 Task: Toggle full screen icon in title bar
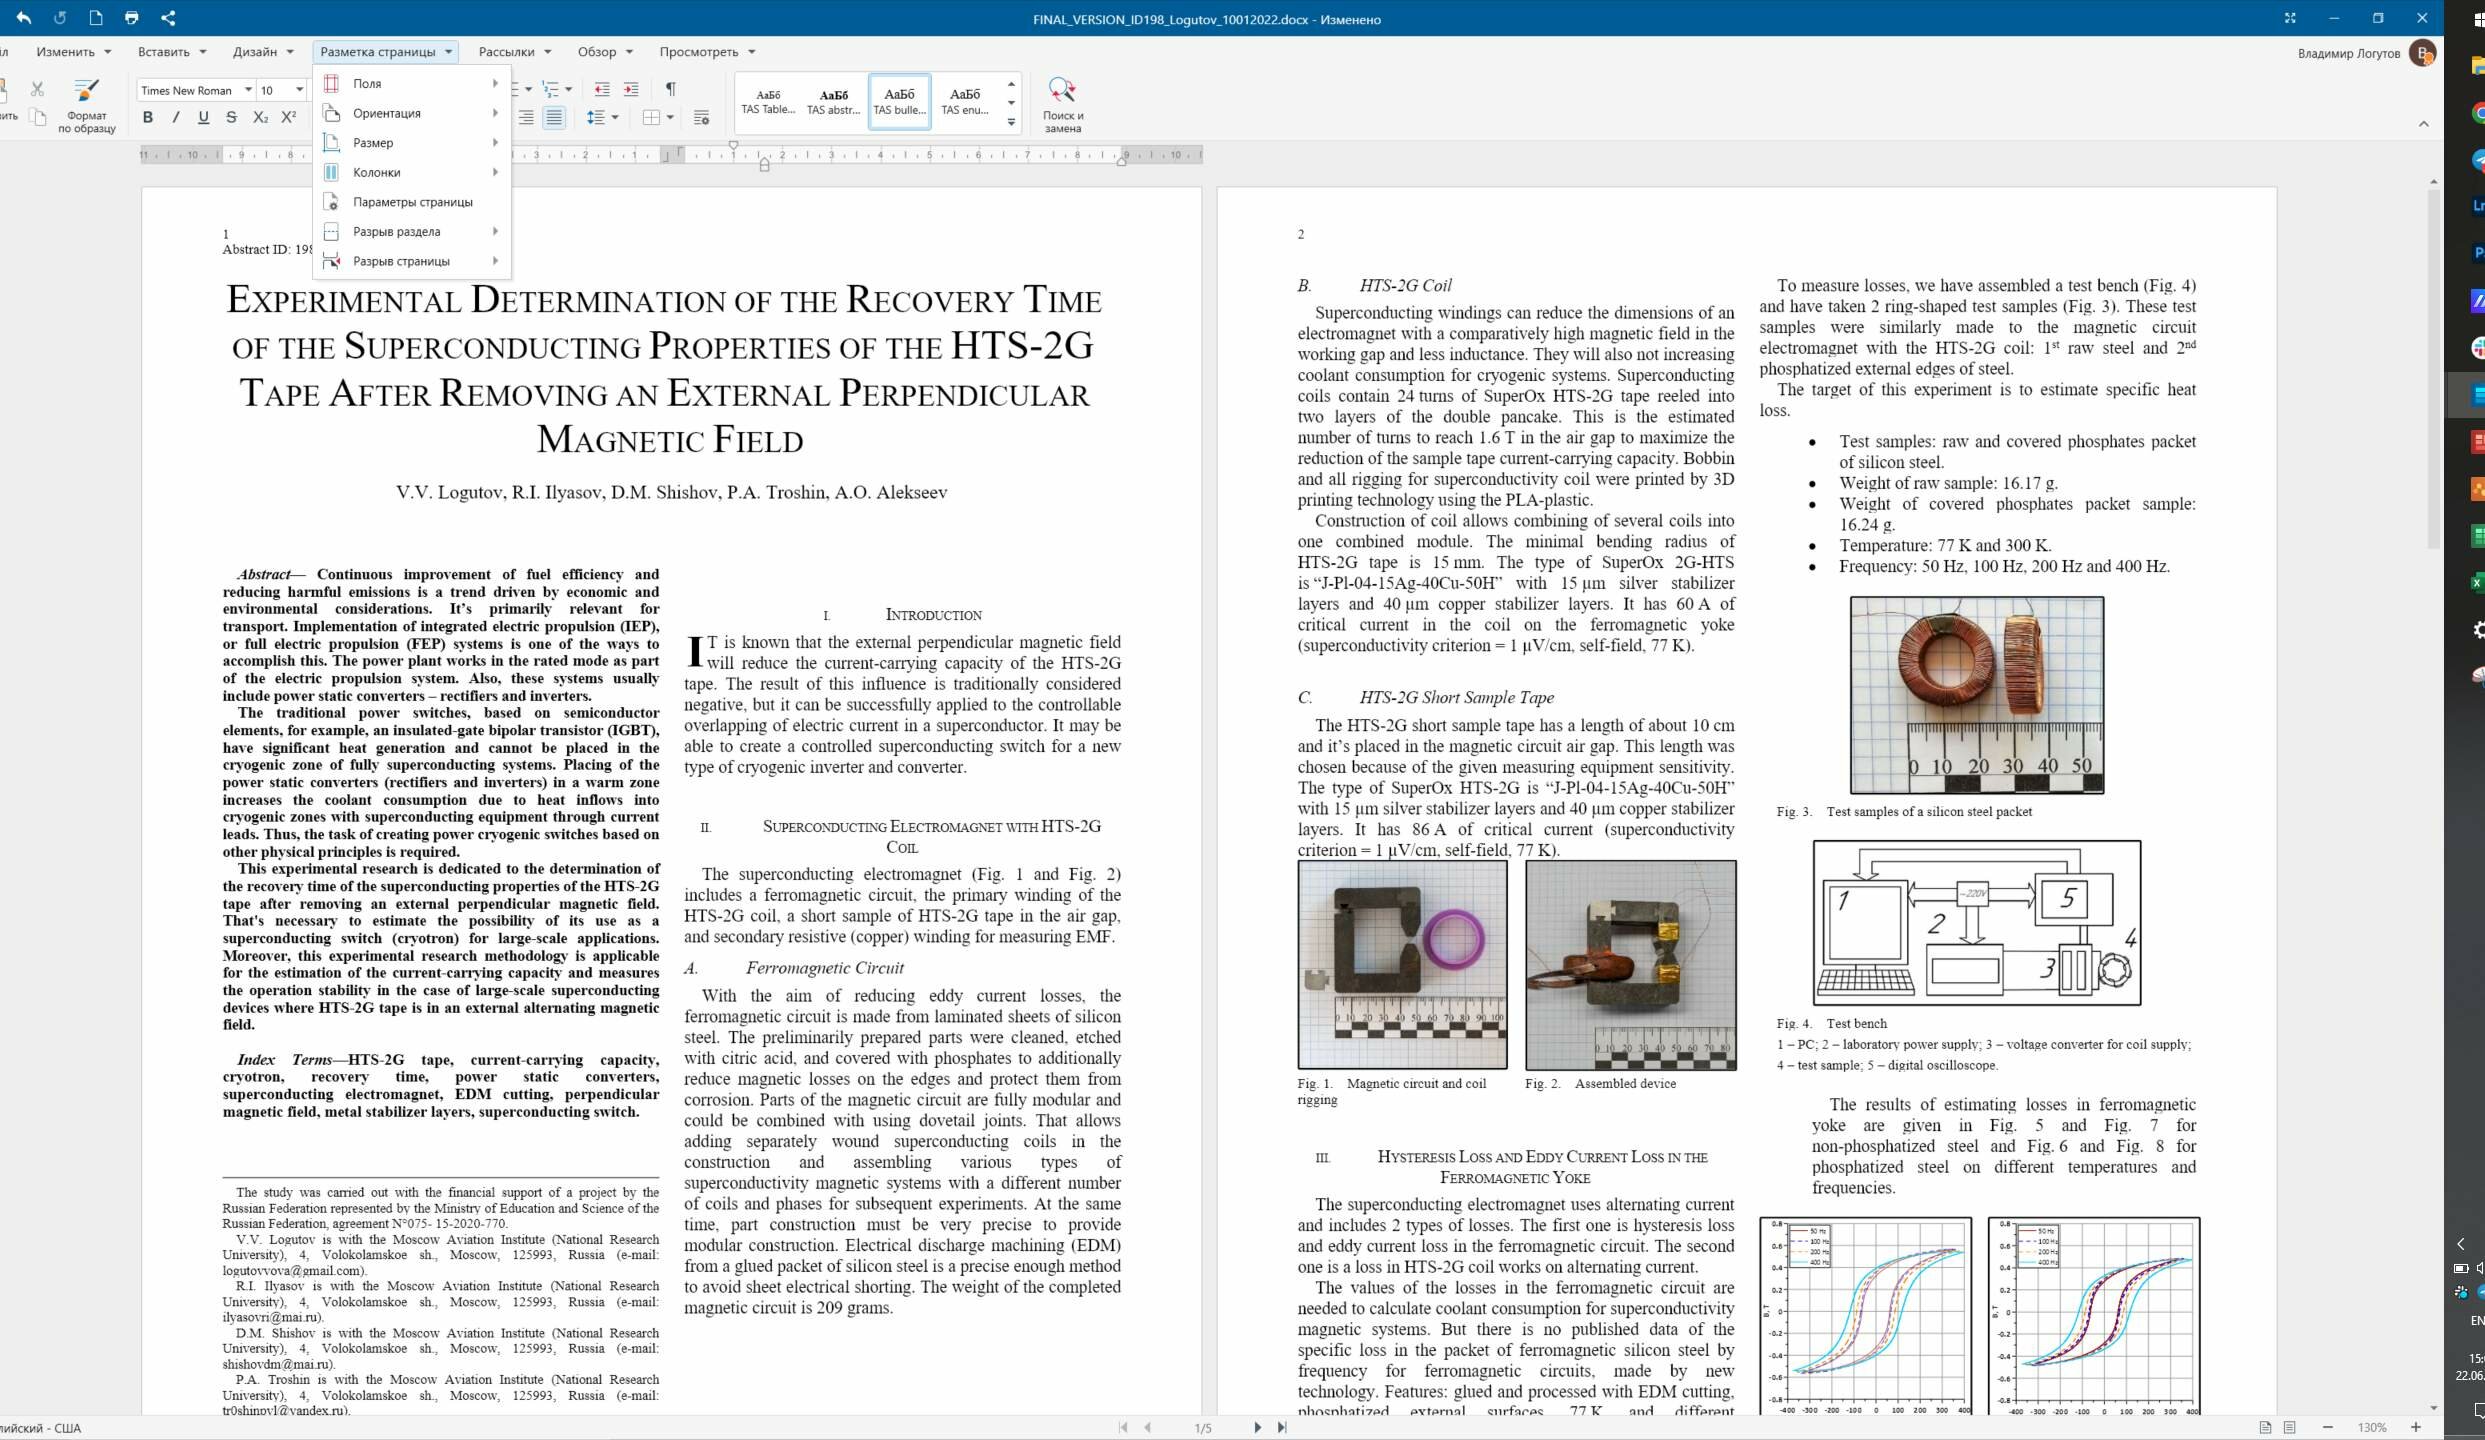[2290, 18]
